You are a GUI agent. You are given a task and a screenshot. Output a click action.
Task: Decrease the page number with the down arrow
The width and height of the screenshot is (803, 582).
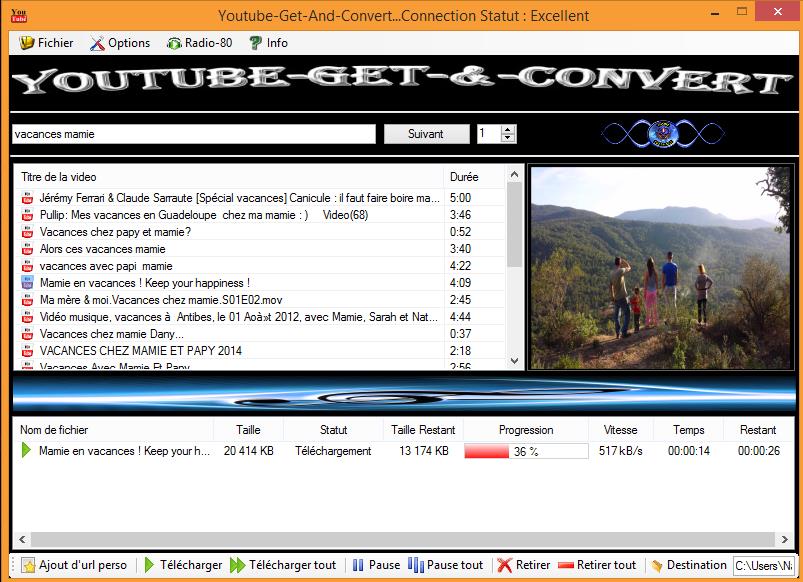point(508,138)
